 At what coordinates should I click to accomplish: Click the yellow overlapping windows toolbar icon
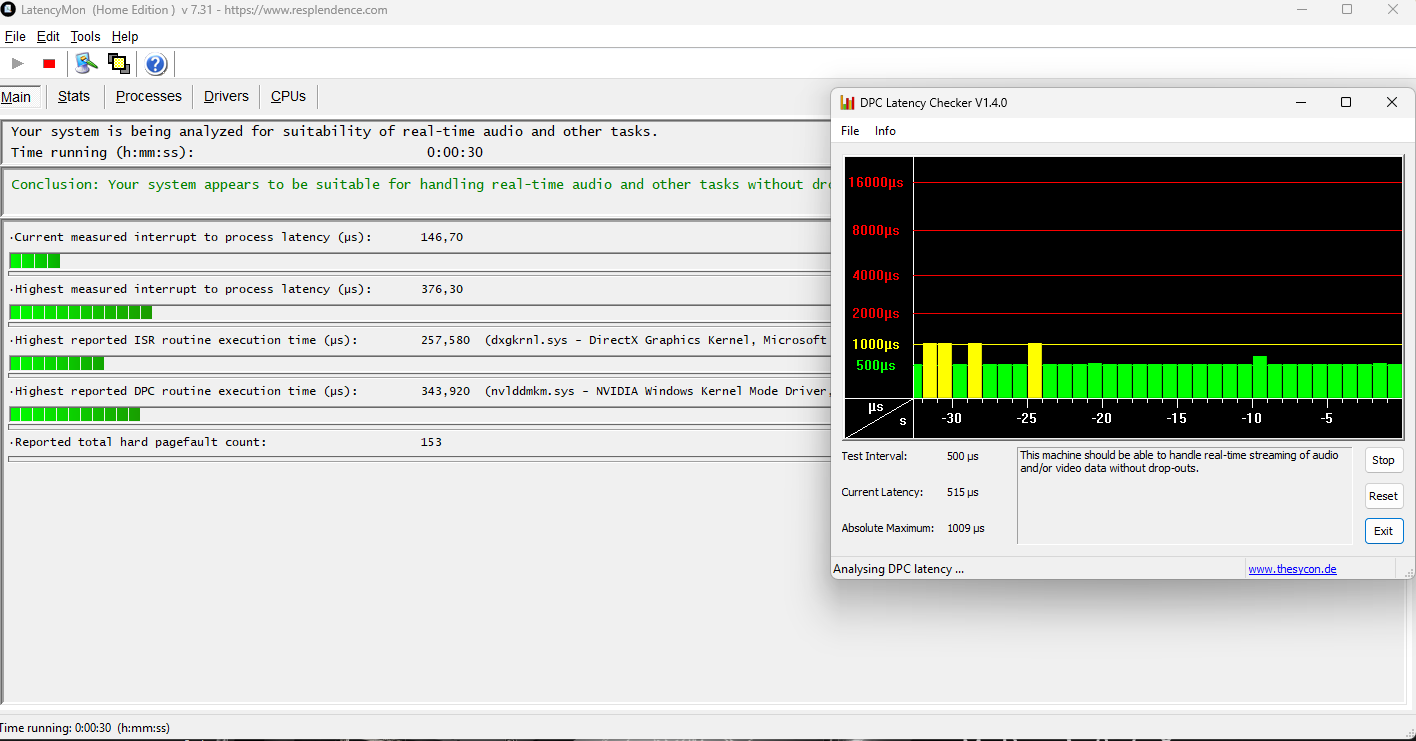[119, 64]
